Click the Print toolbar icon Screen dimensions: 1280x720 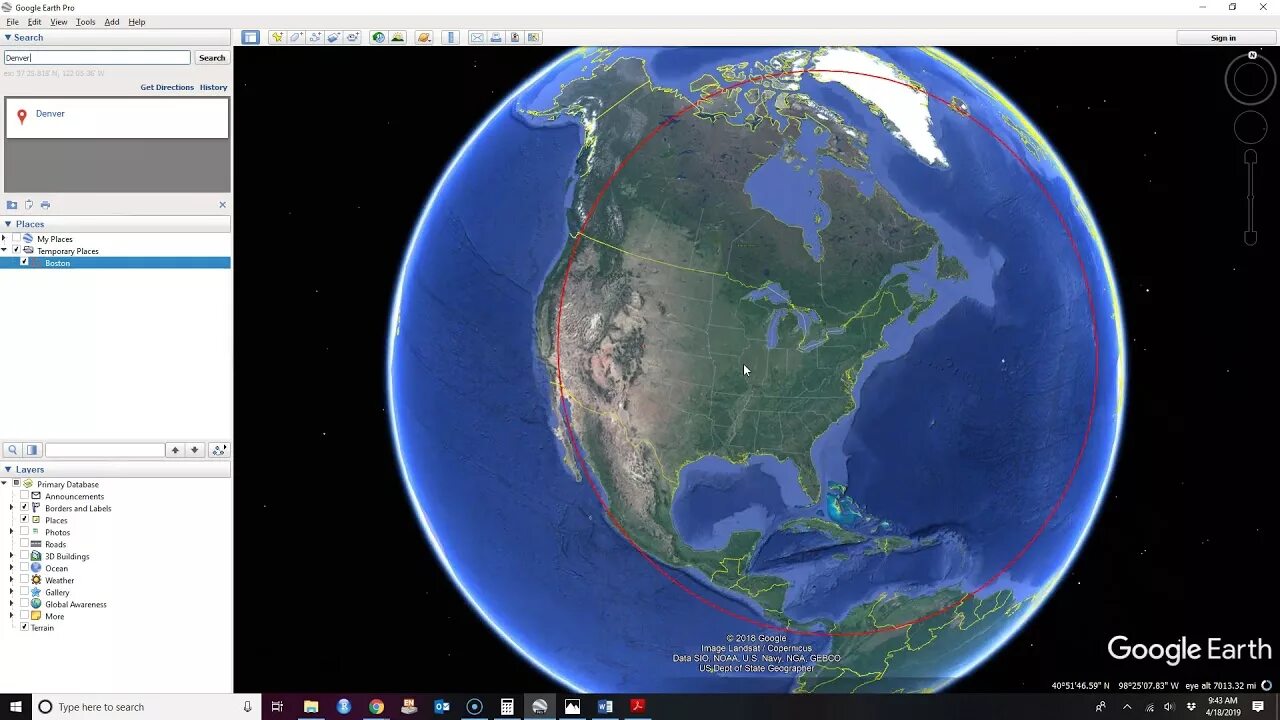tap(496, 37)
